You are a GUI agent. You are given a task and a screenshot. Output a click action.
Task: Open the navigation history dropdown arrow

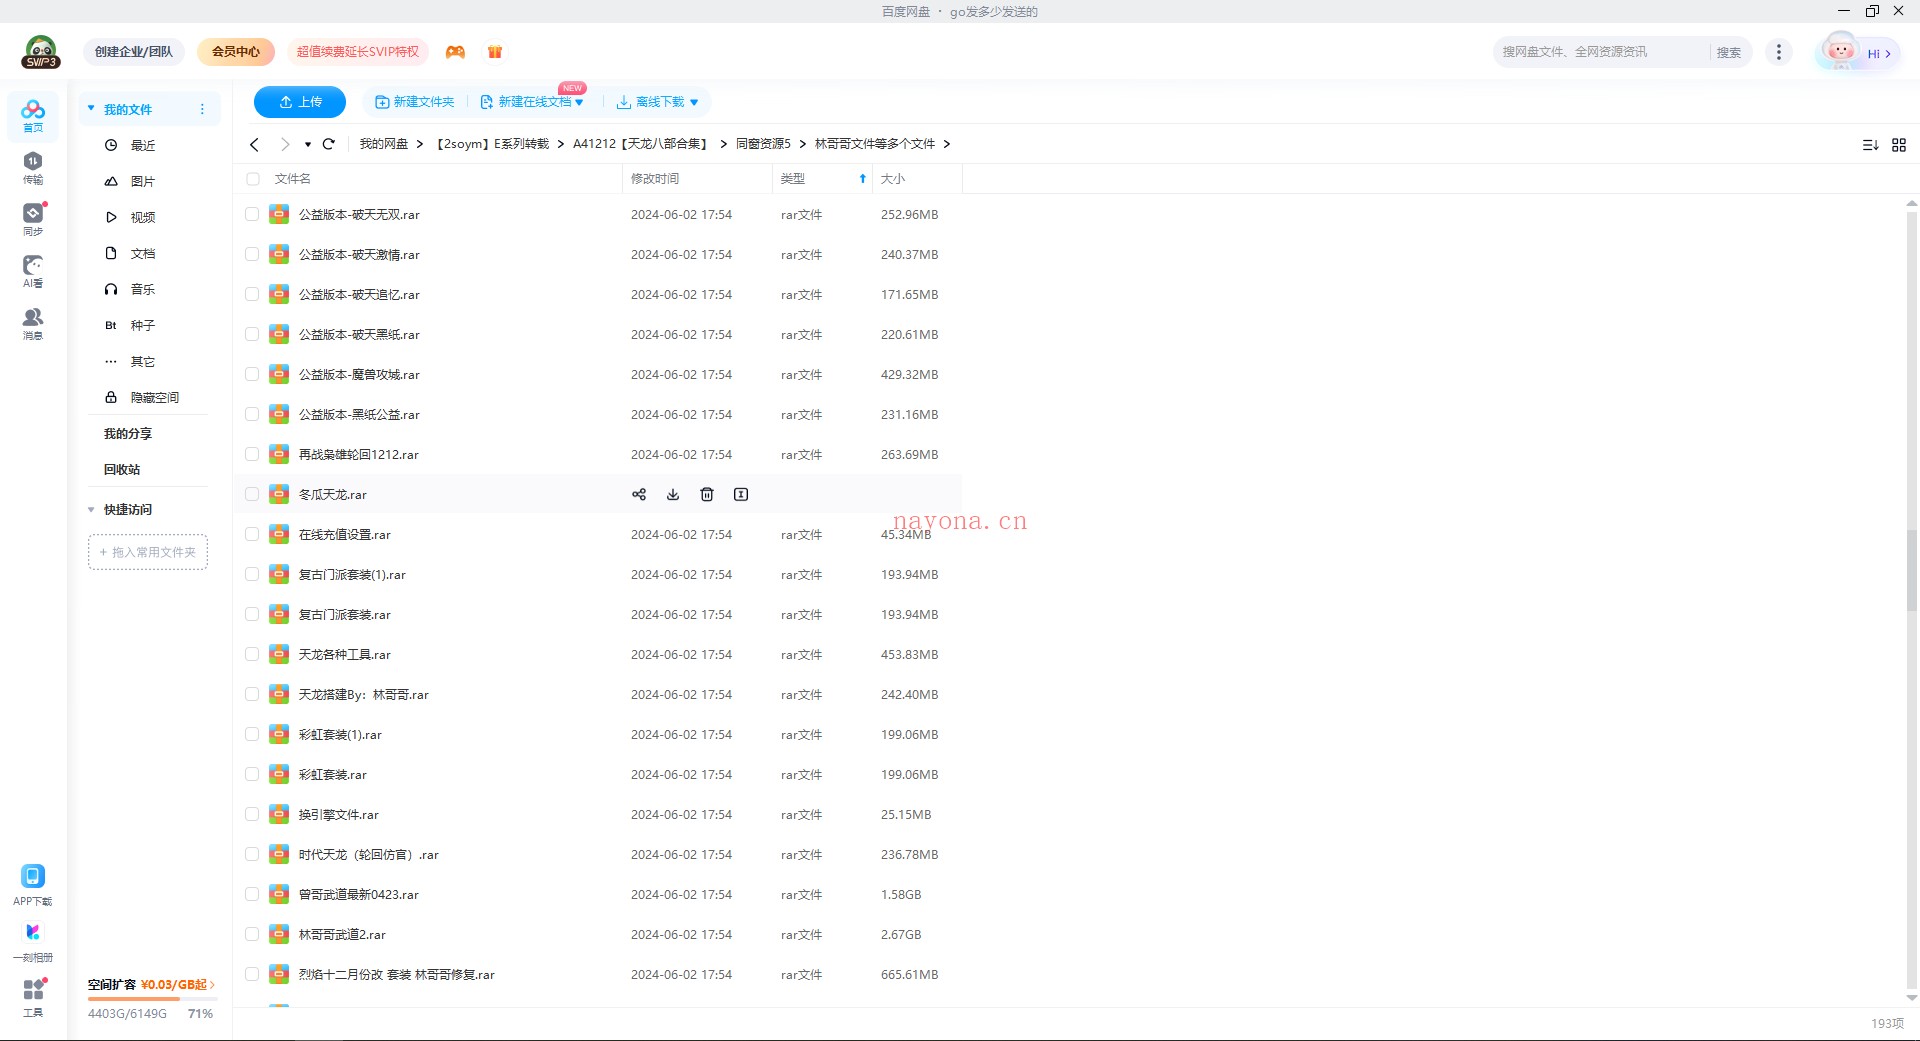pos(308,144)
